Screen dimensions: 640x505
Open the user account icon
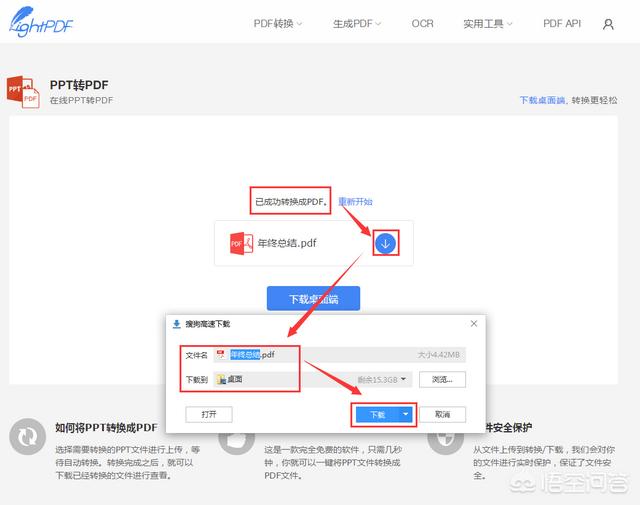608,24
